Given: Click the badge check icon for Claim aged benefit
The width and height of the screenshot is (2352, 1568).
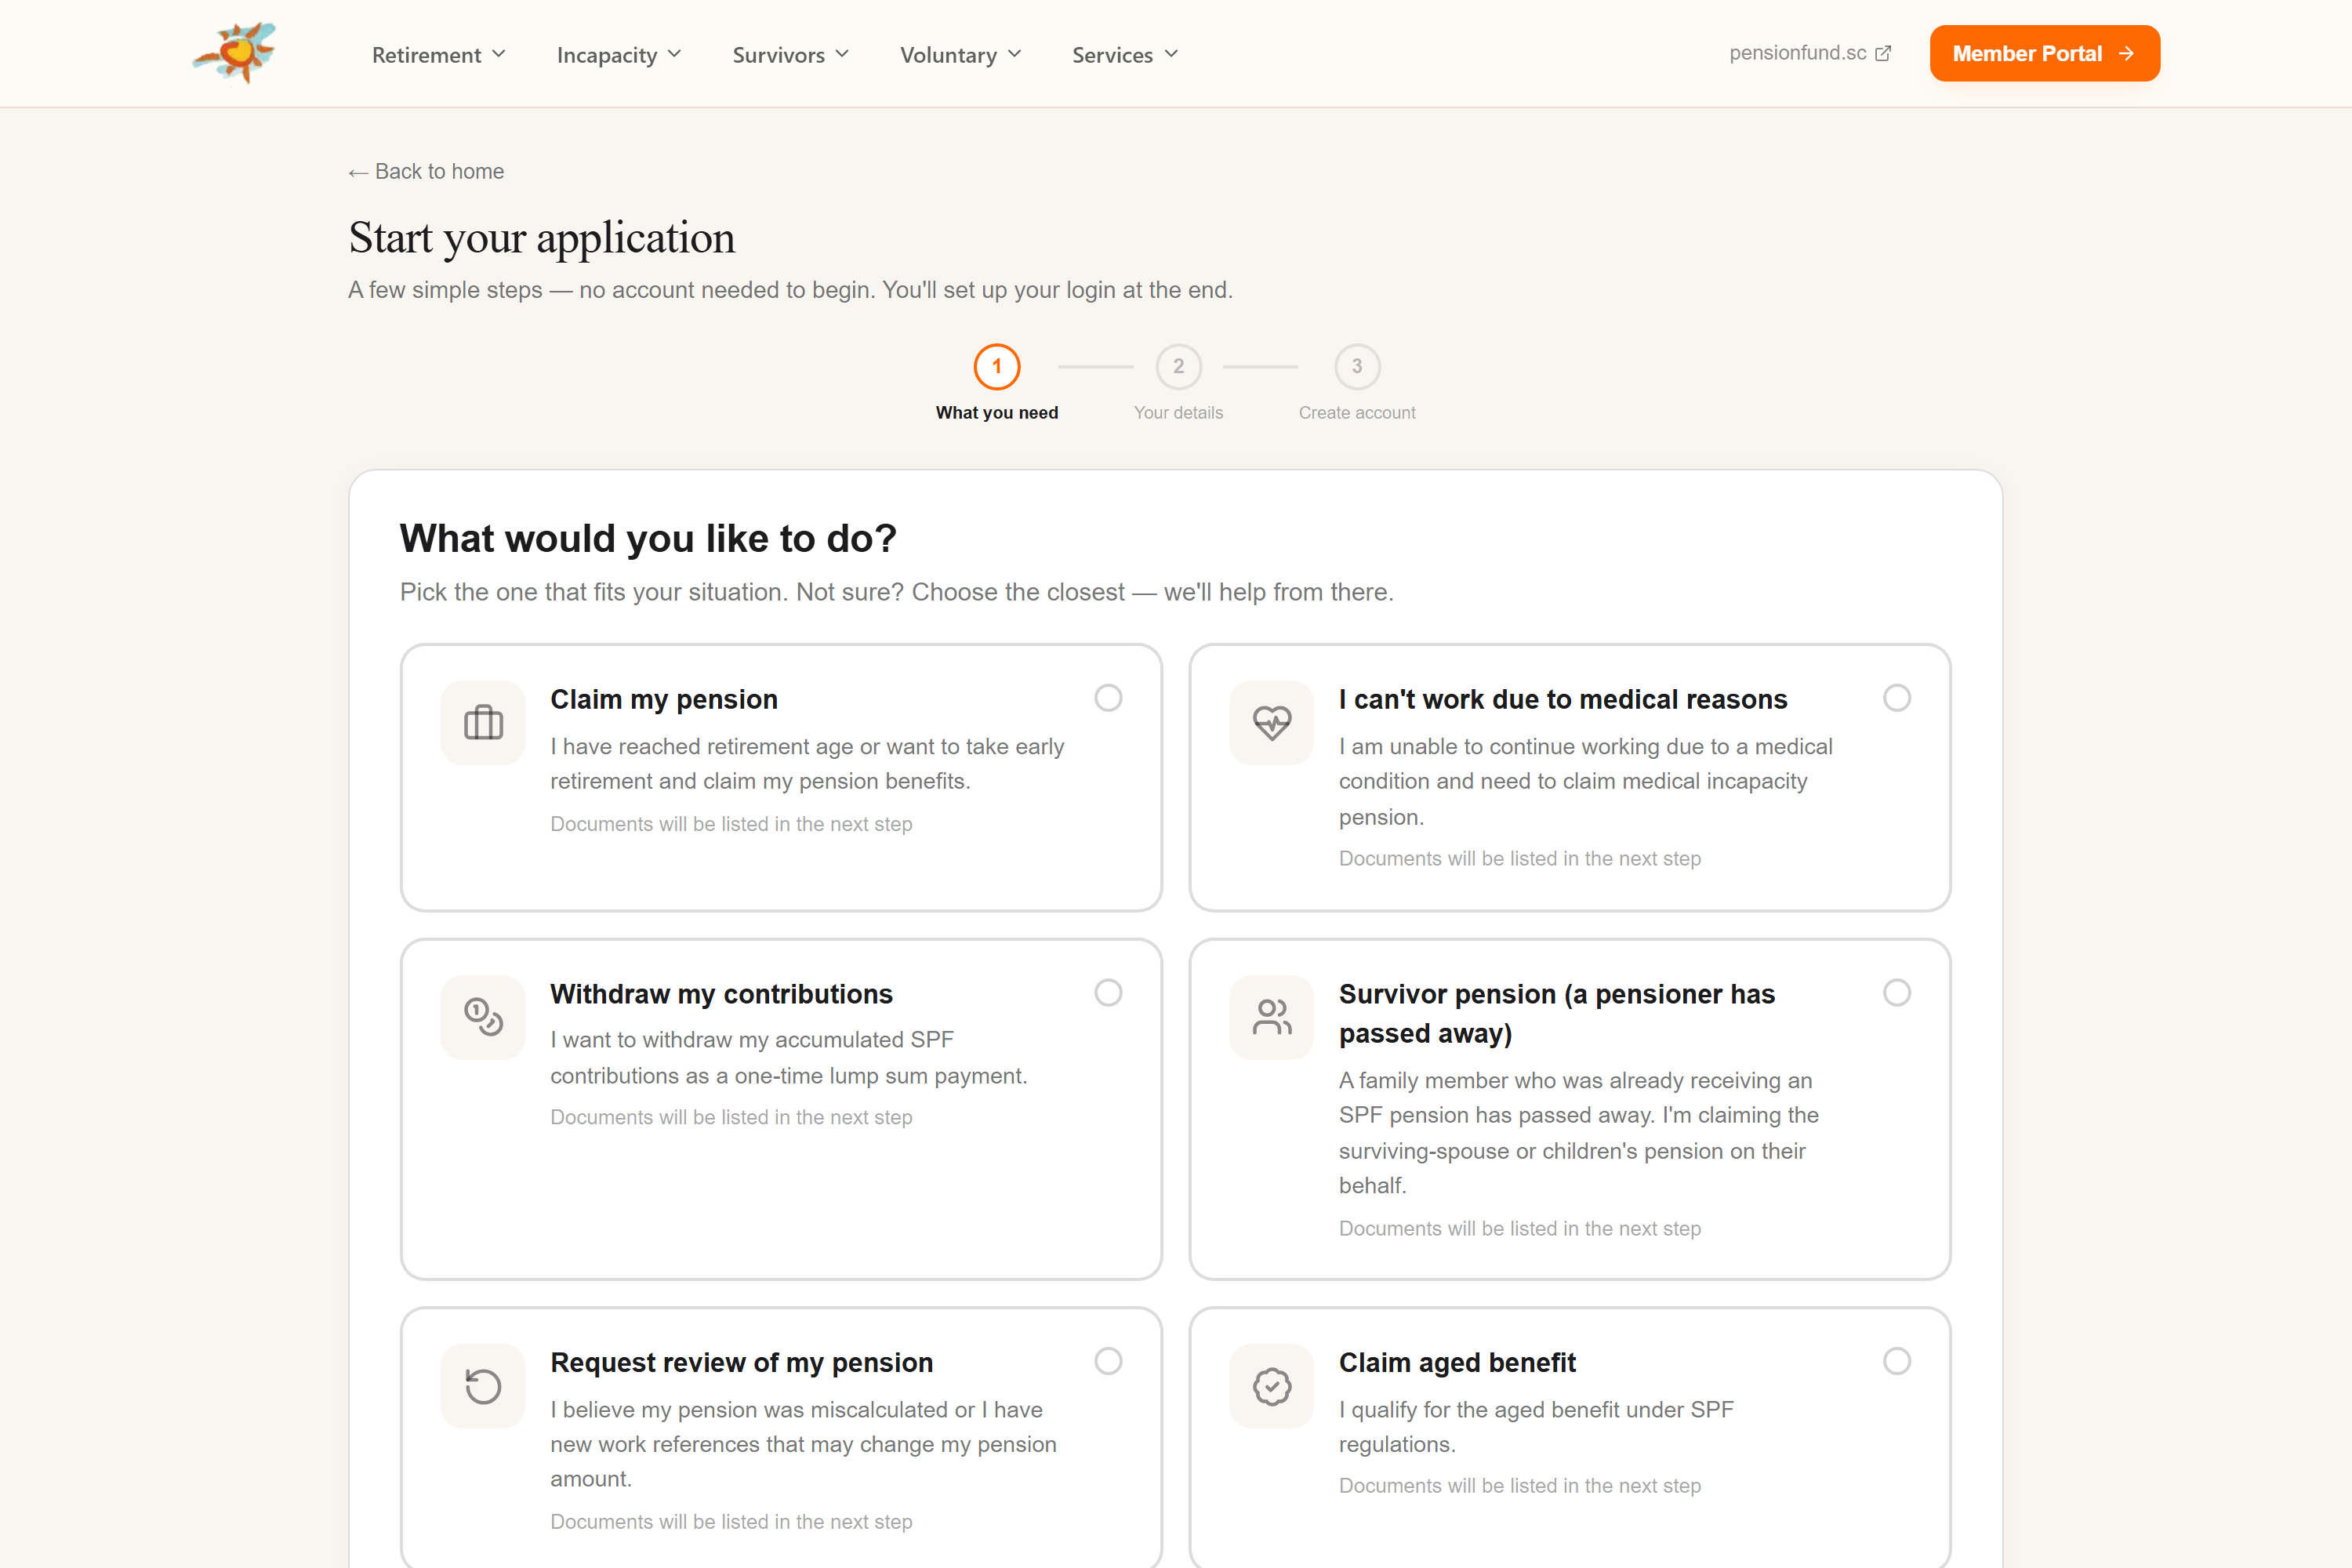Looking at the screenshot, I should tap(1271, 1386).
